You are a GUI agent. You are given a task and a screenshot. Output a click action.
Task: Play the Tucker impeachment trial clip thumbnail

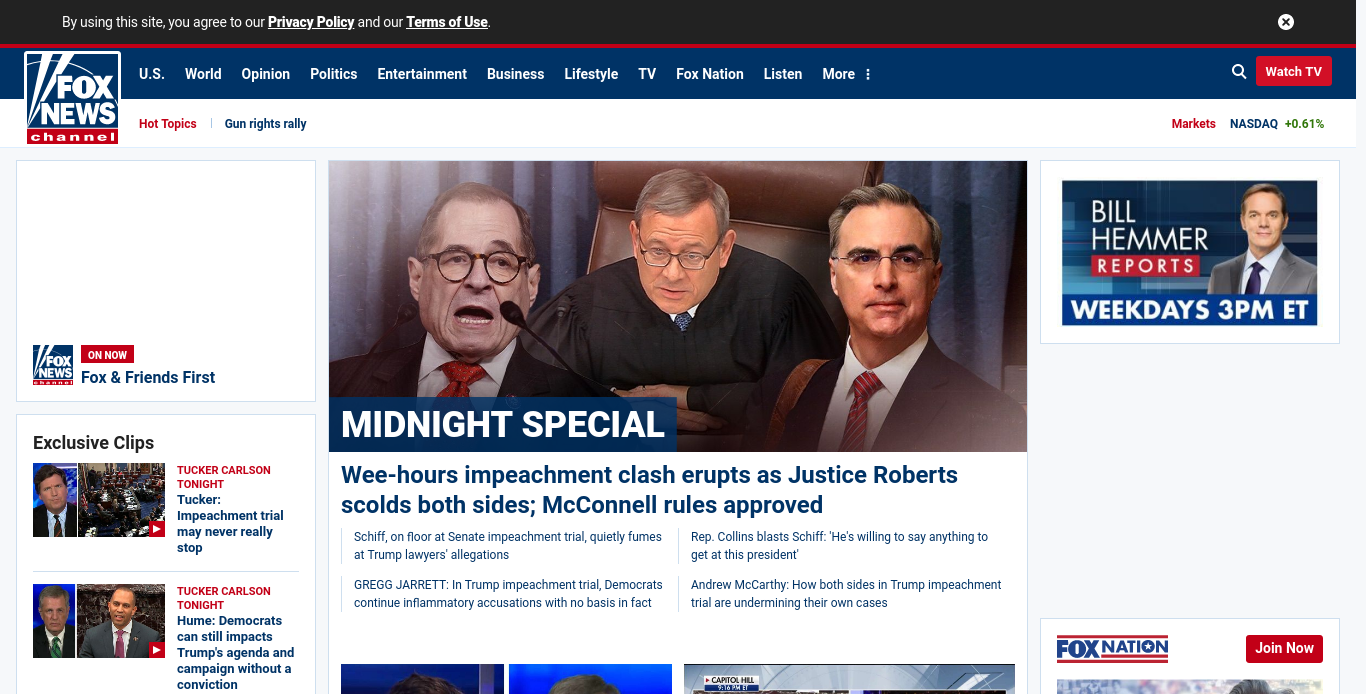point(99,500)
